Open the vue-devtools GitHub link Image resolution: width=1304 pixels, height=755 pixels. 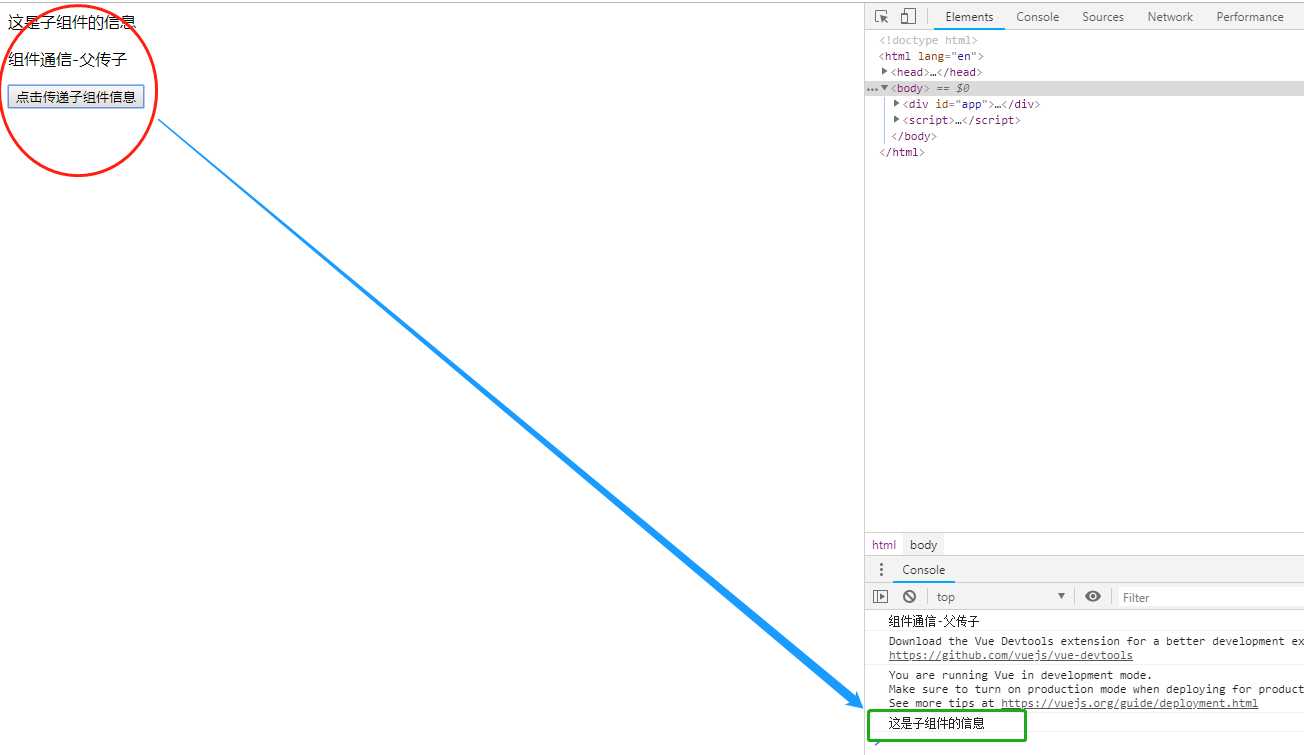pos(1011,656)
